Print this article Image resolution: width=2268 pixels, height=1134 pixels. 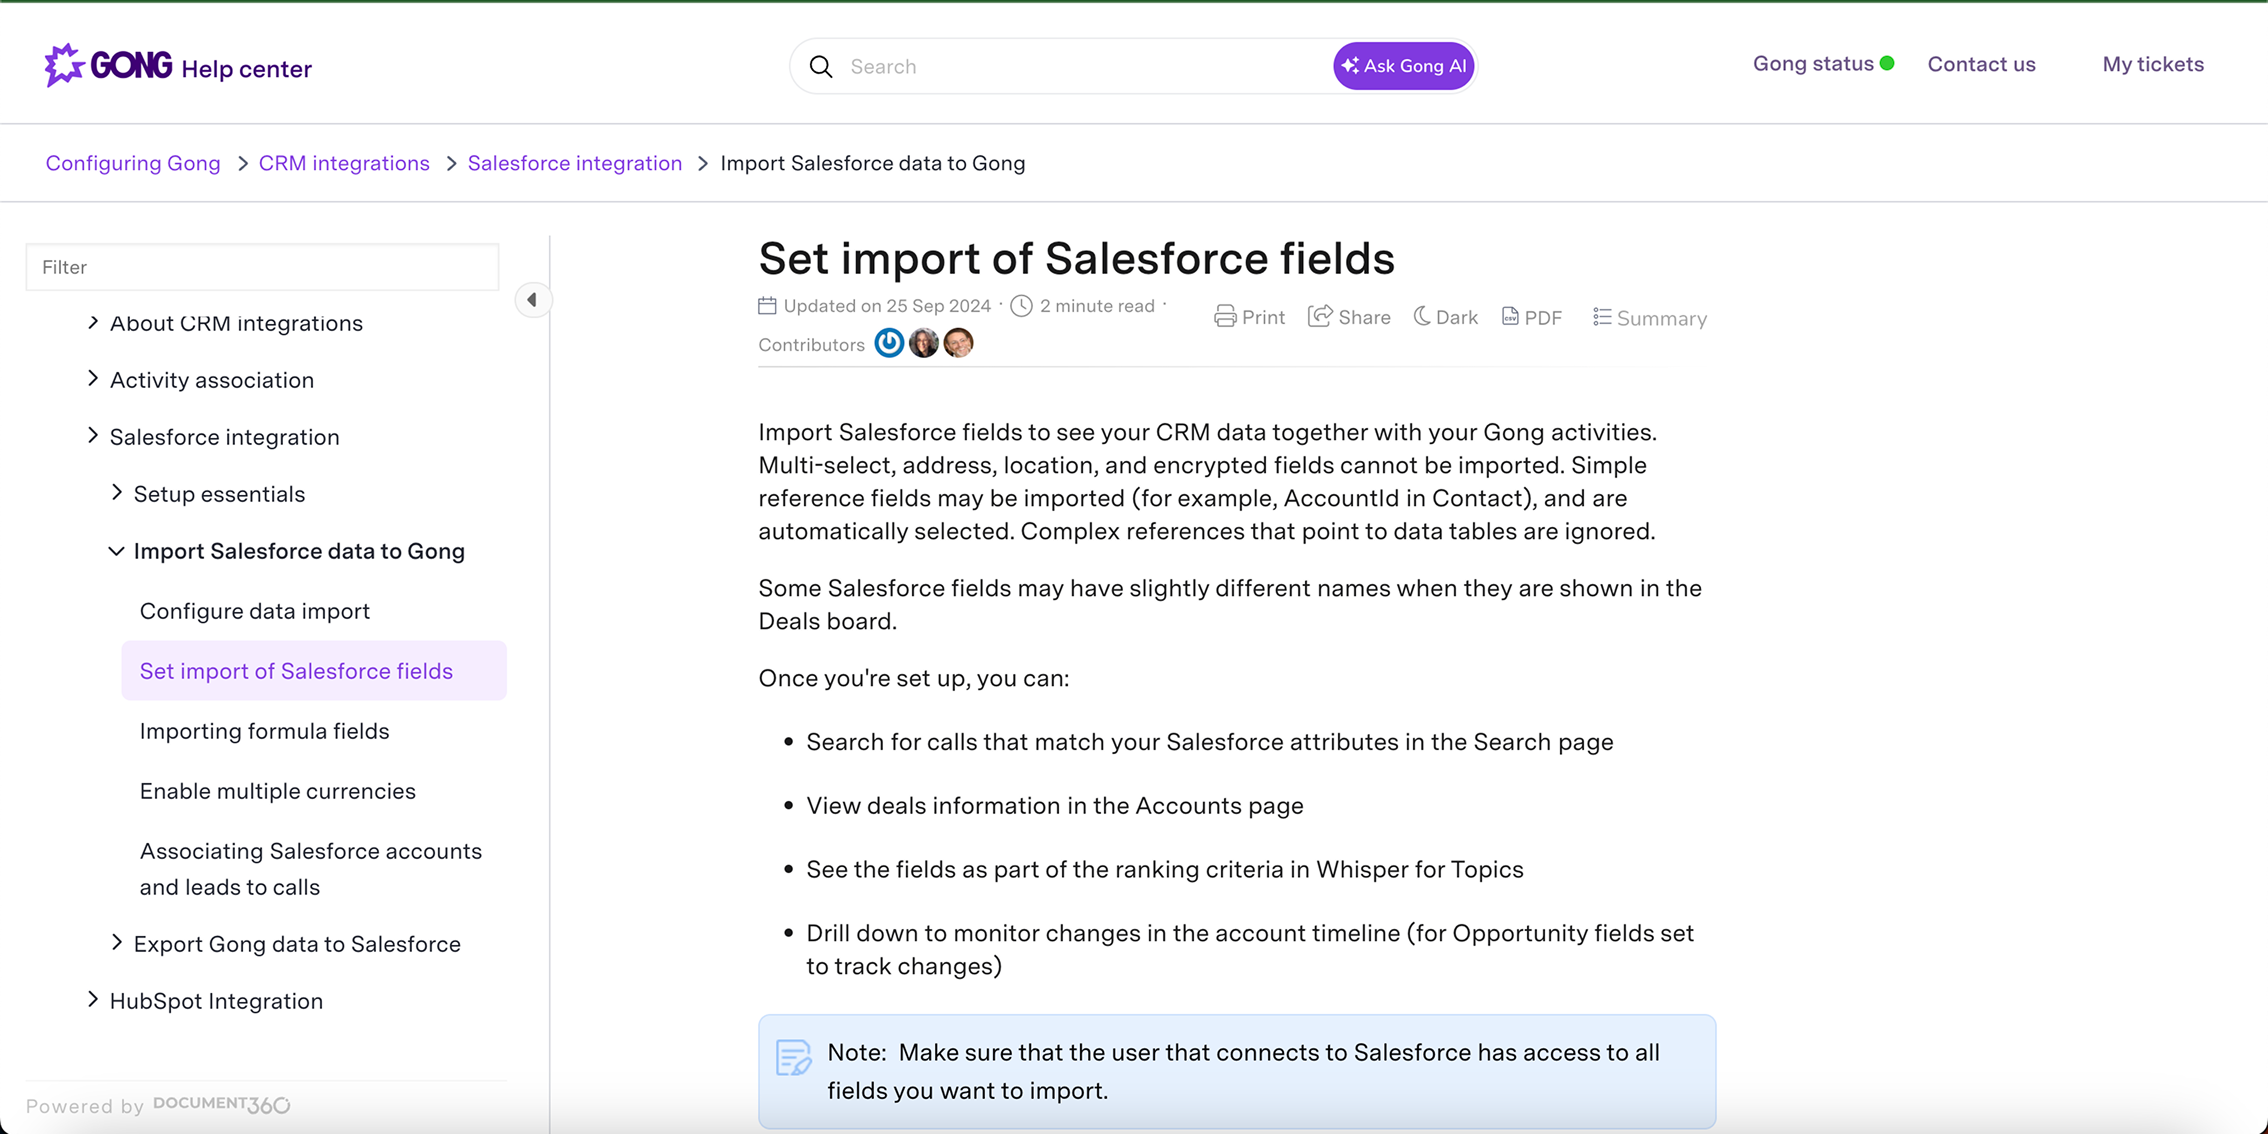(1249, 317)
